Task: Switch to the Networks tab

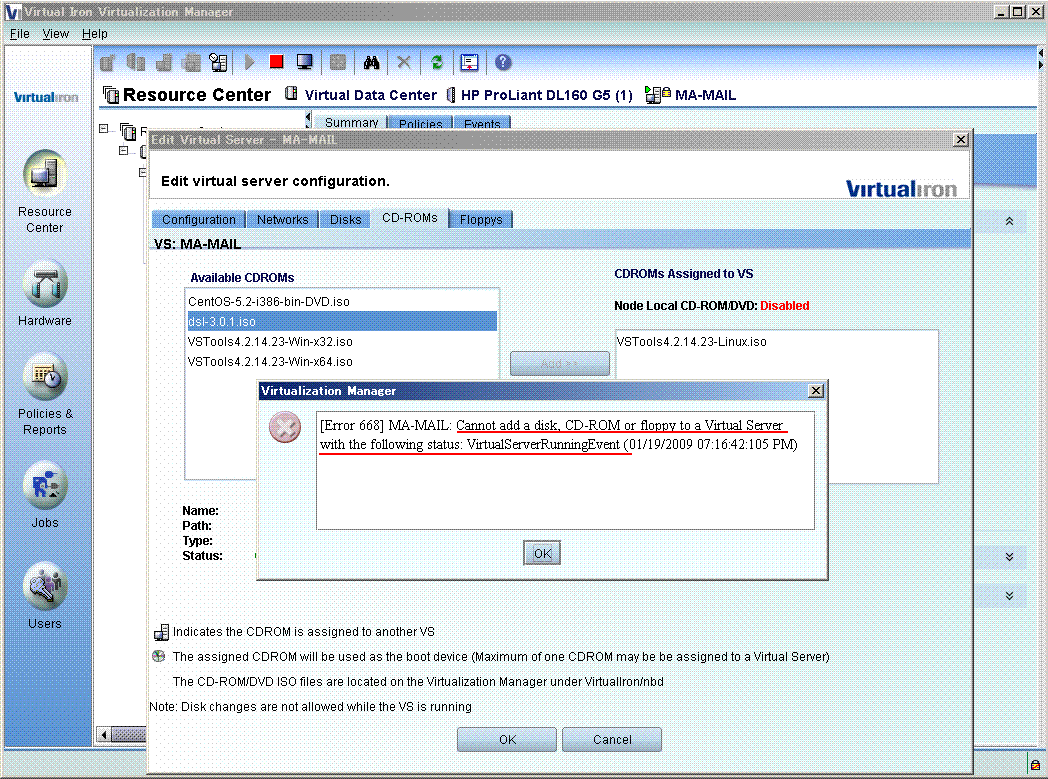Action: coord(282,219)
